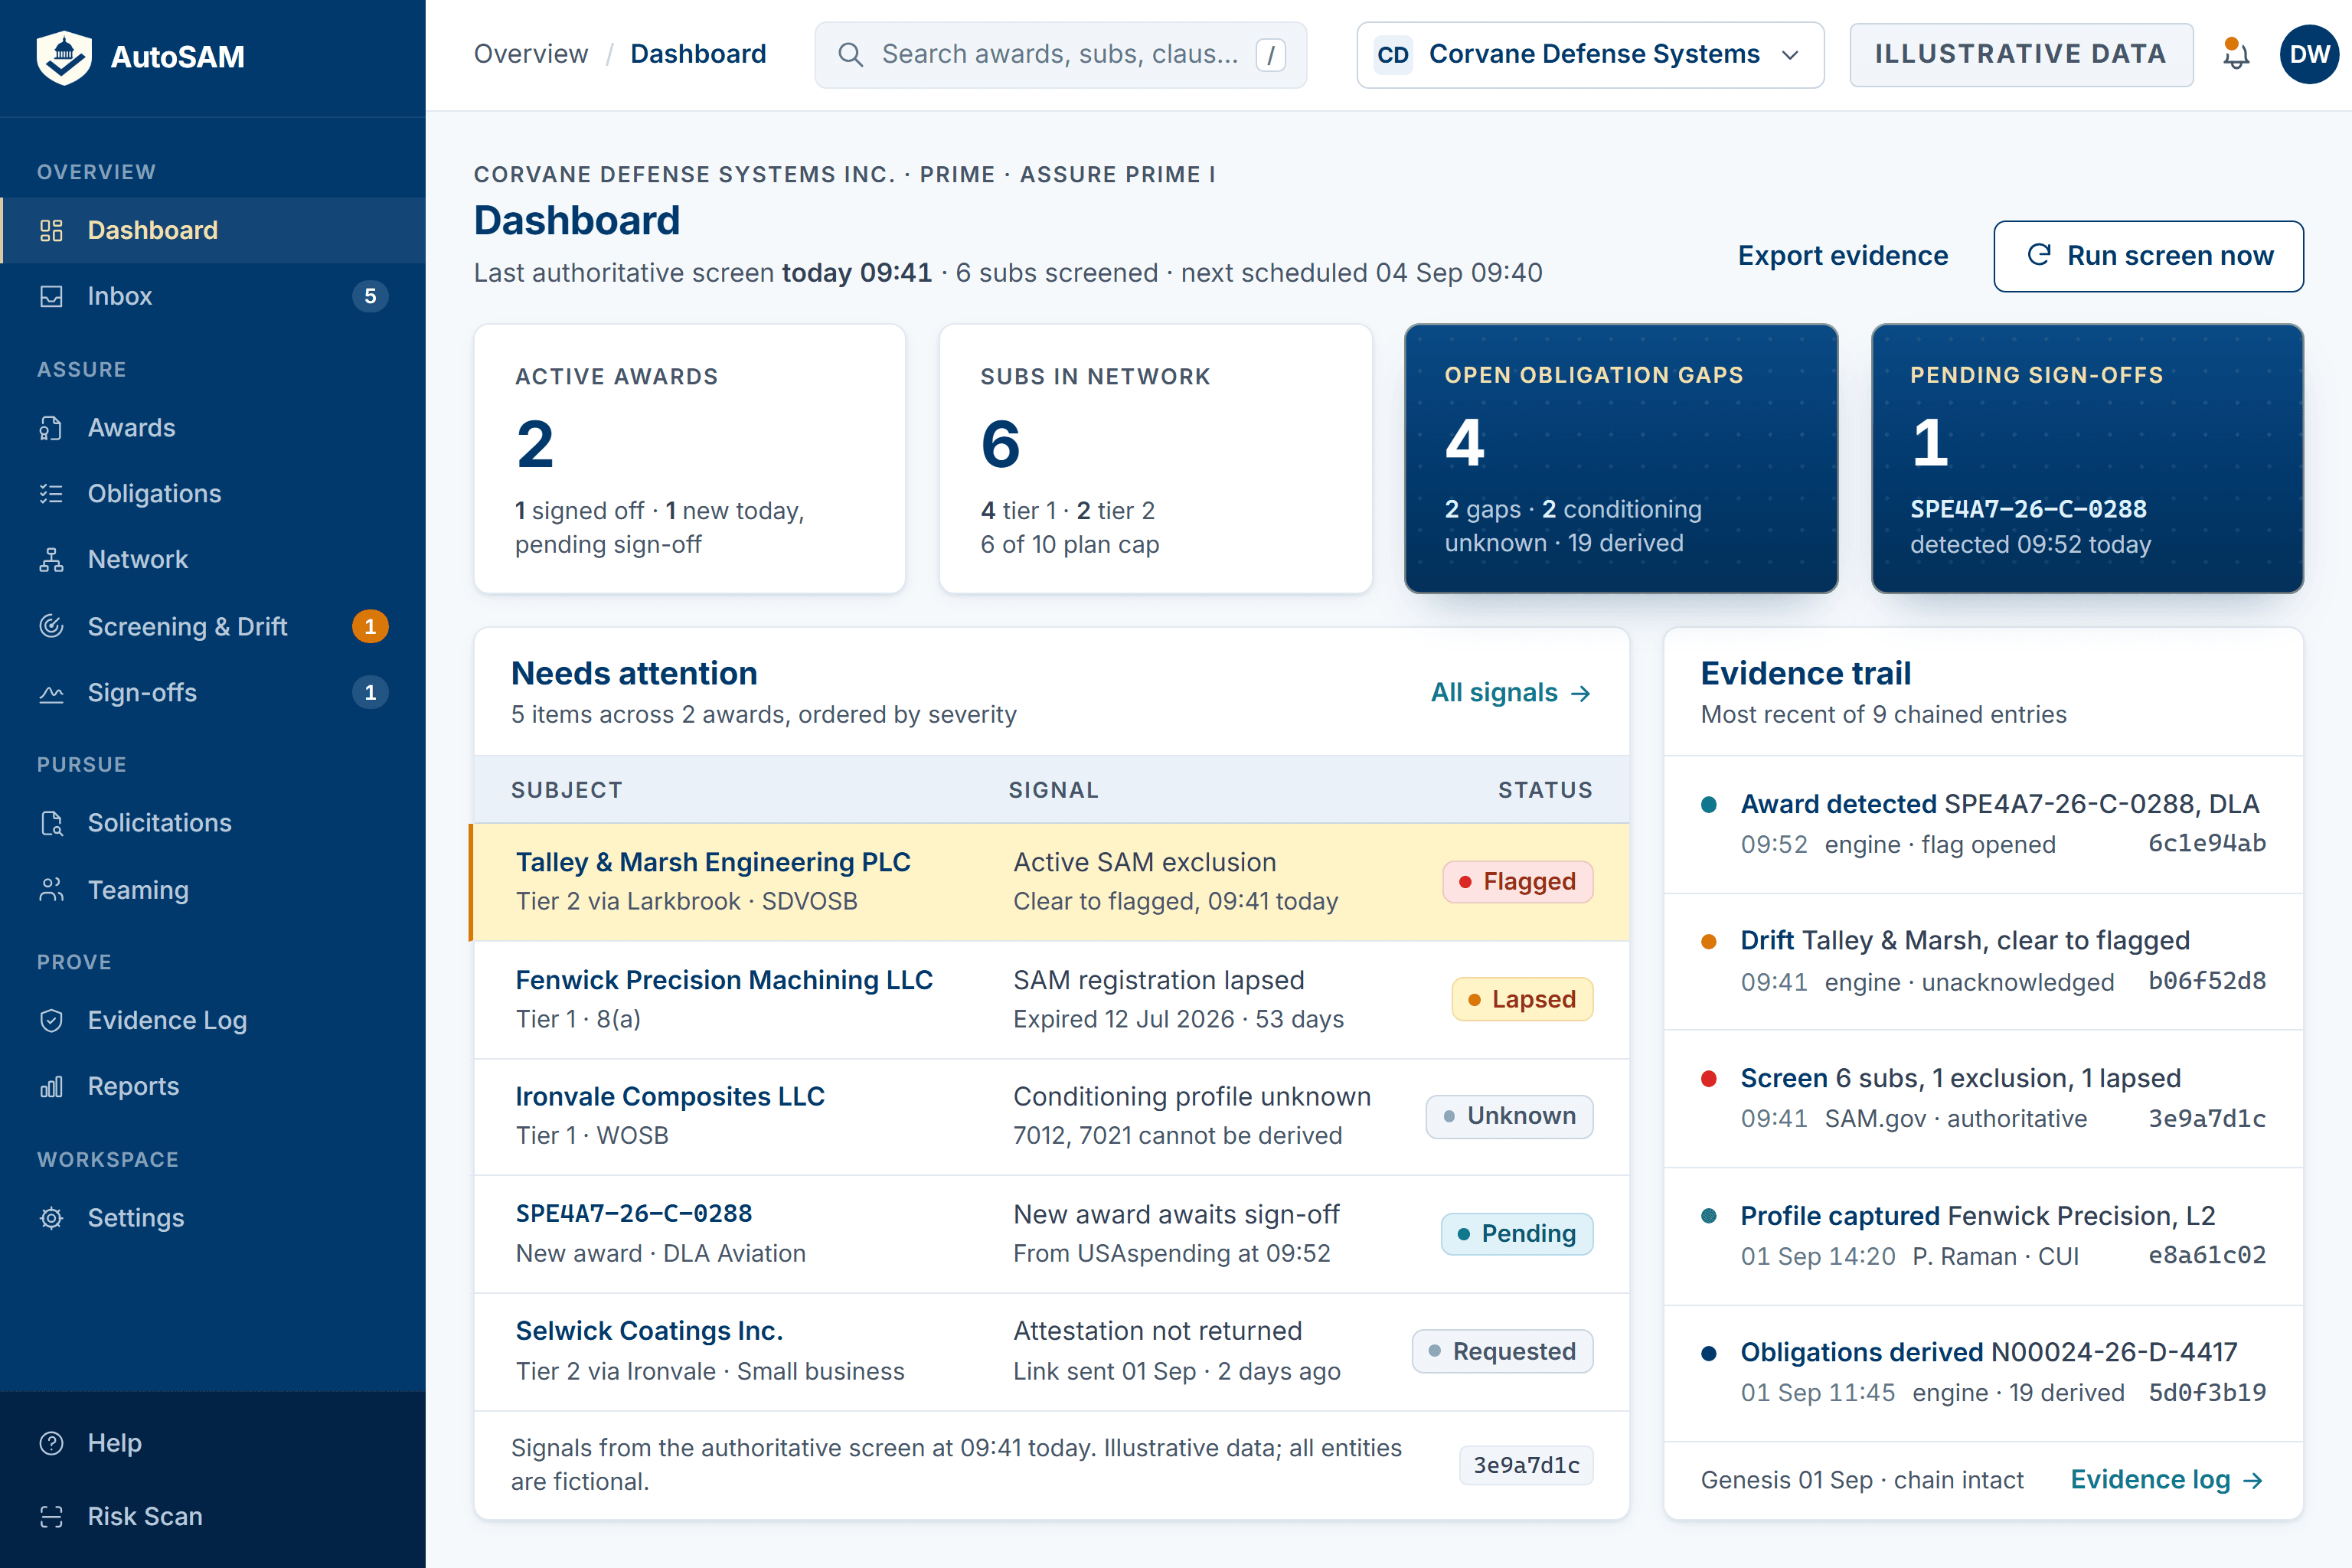Open All signals link
Image resolution: width=2352 pixels, height=1568 pixels.
[x=1511, y=692]
